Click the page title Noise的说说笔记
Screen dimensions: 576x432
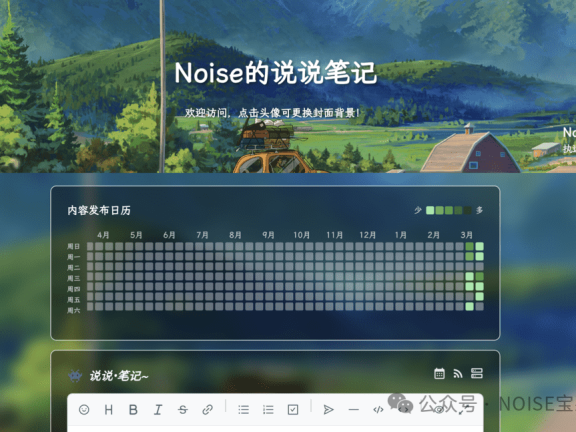(276, 73)
